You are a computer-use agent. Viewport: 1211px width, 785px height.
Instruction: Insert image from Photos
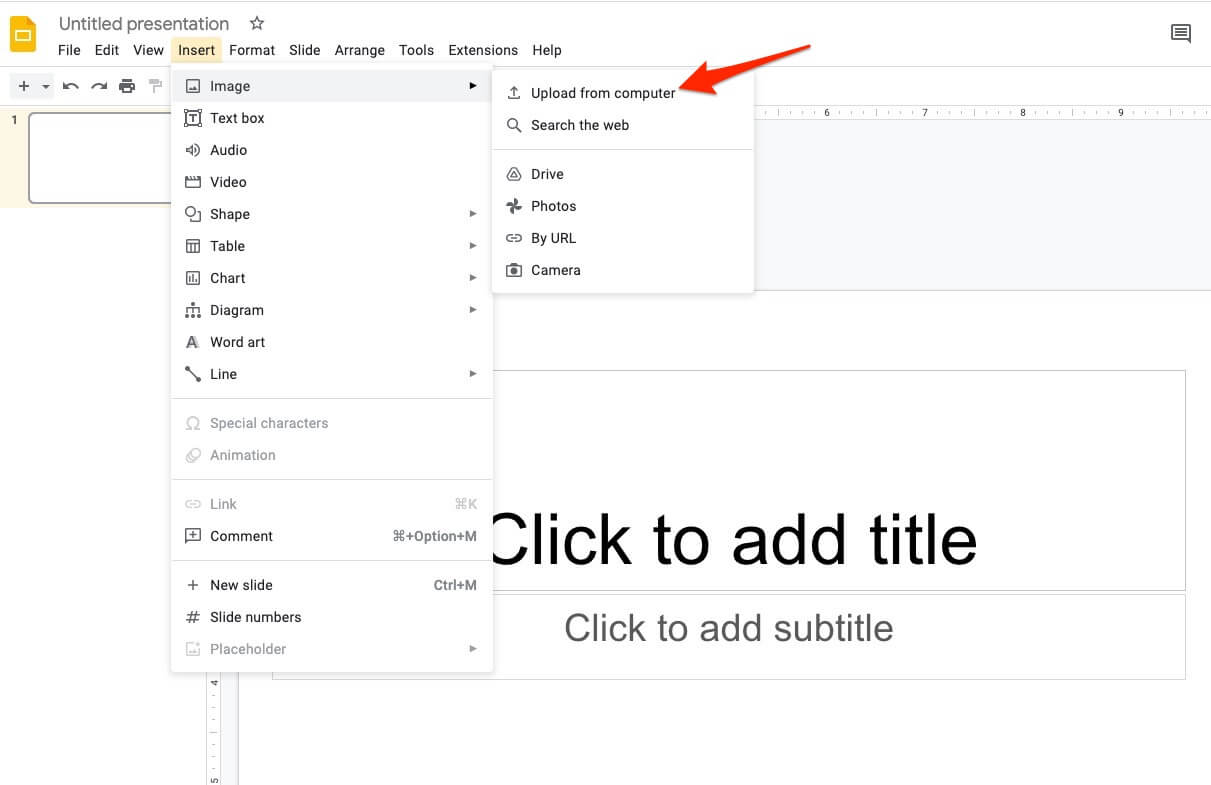click(x=553, y=206)
